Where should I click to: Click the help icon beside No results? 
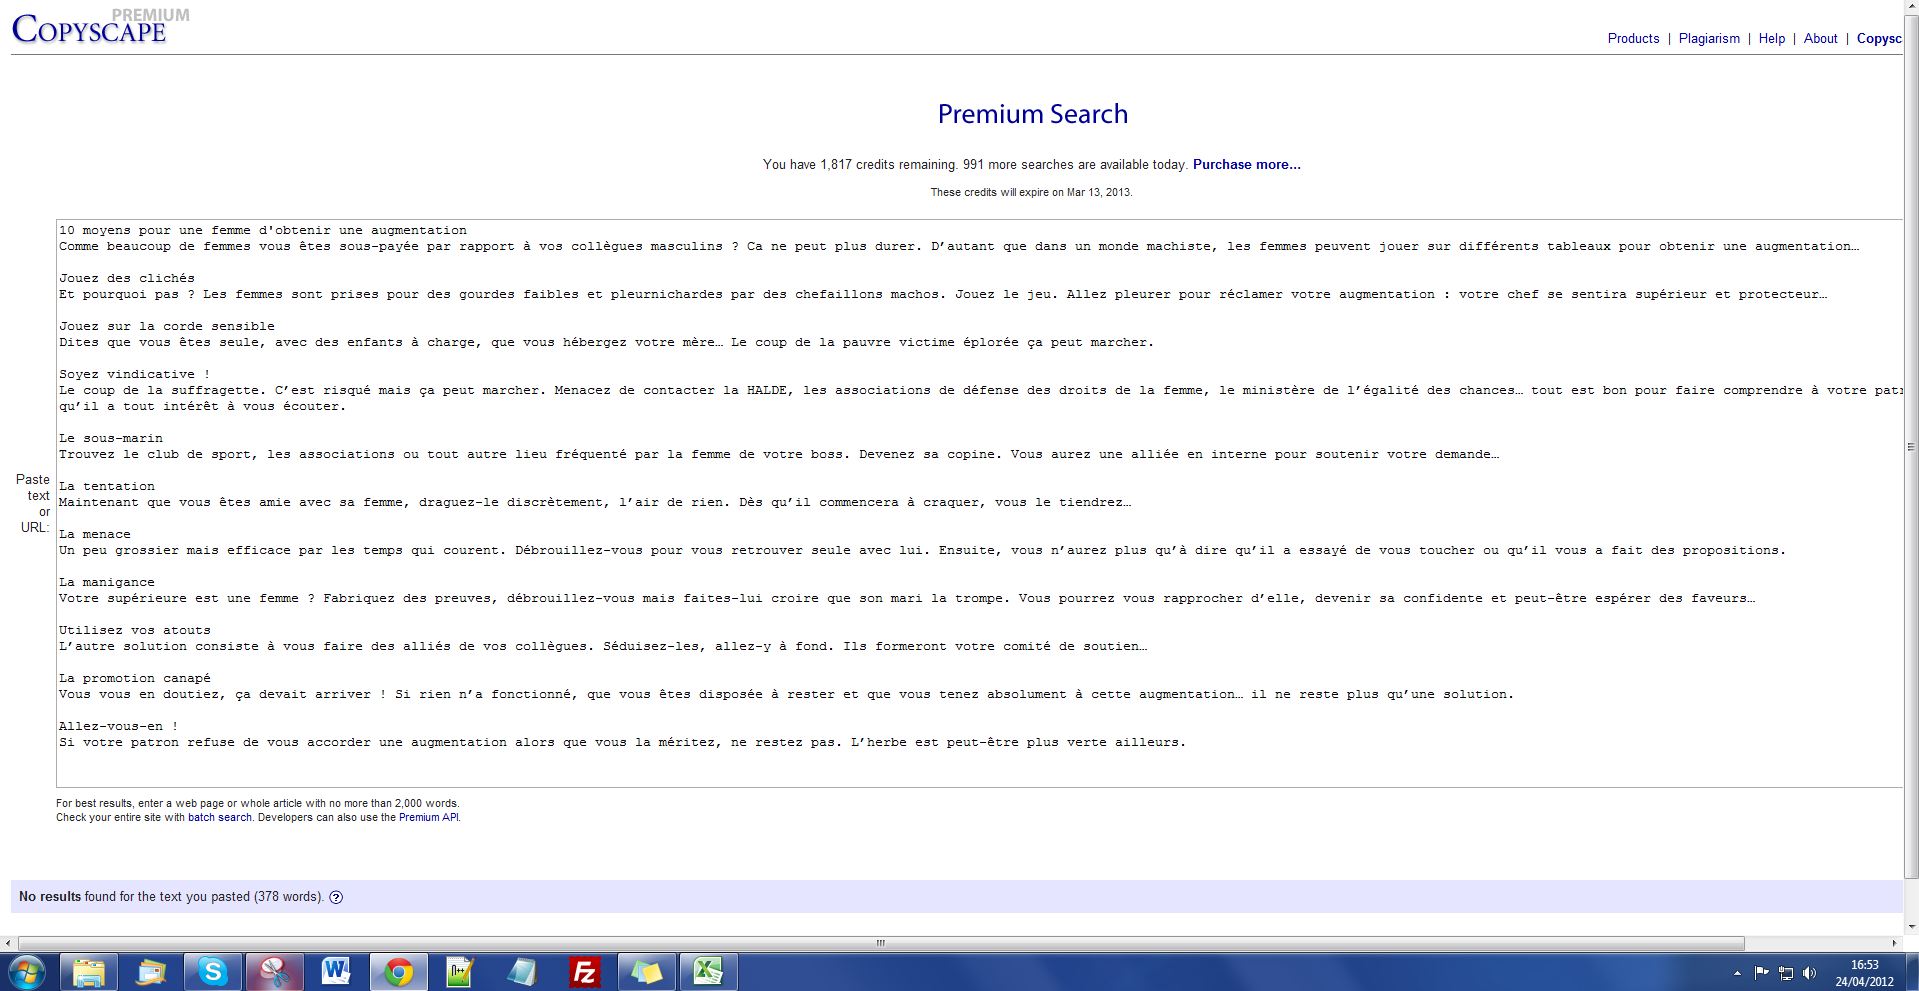336,897
